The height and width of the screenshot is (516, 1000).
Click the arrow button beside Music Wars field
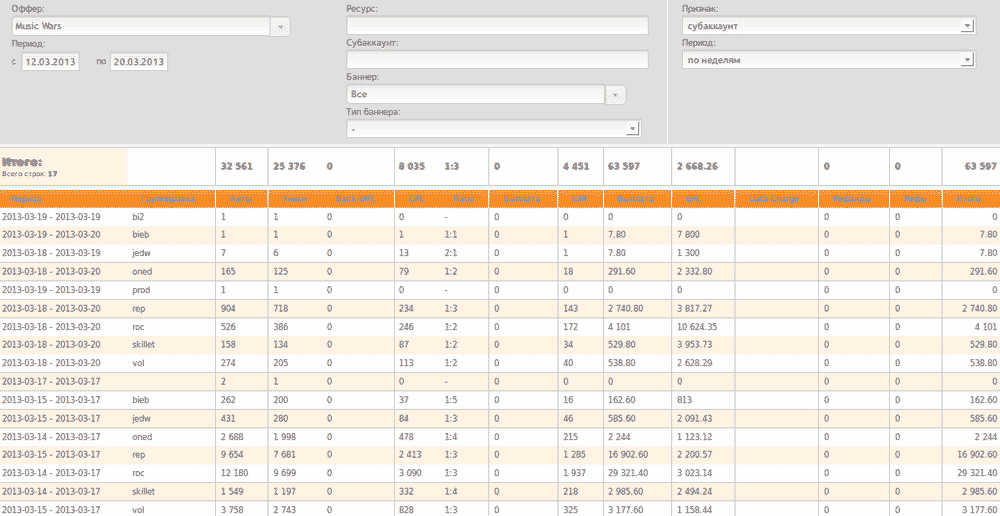[281, 27]
